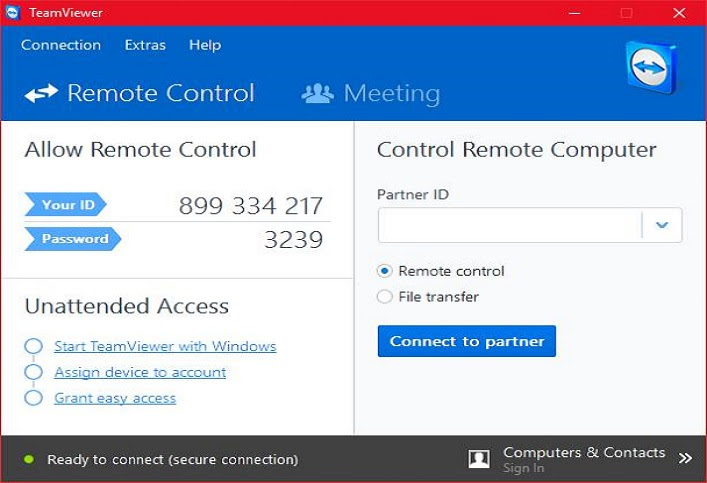The image size is (707, 483).
Task: Click the Computers & Contacts person icon
Action: coord(479,459)
